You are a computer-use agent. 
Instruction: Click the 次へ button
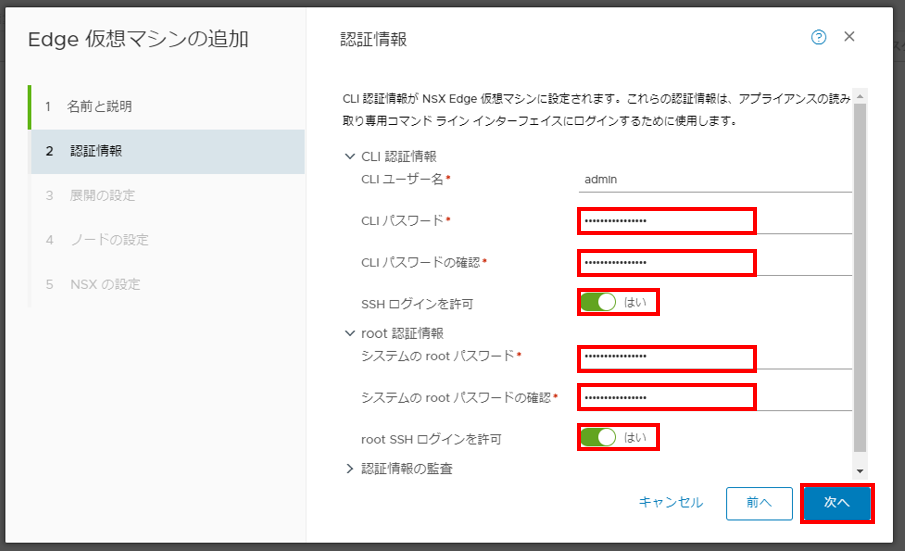pos(837,503)
